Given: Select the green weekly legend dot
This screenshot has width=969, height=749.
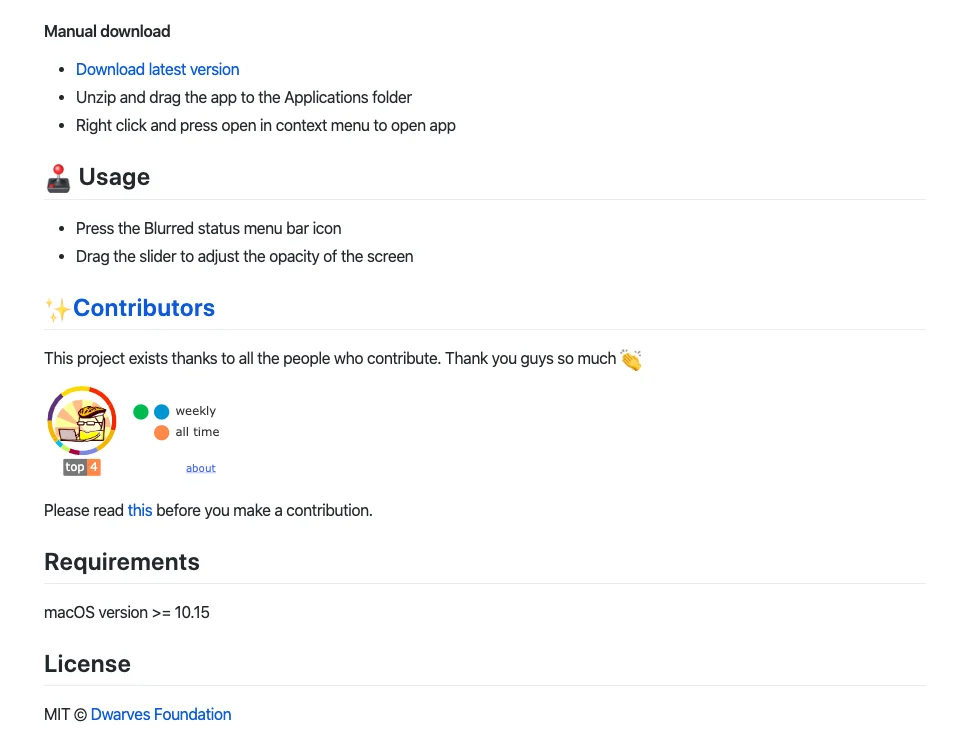Looking at the screenshot, I should coord(141,412).
